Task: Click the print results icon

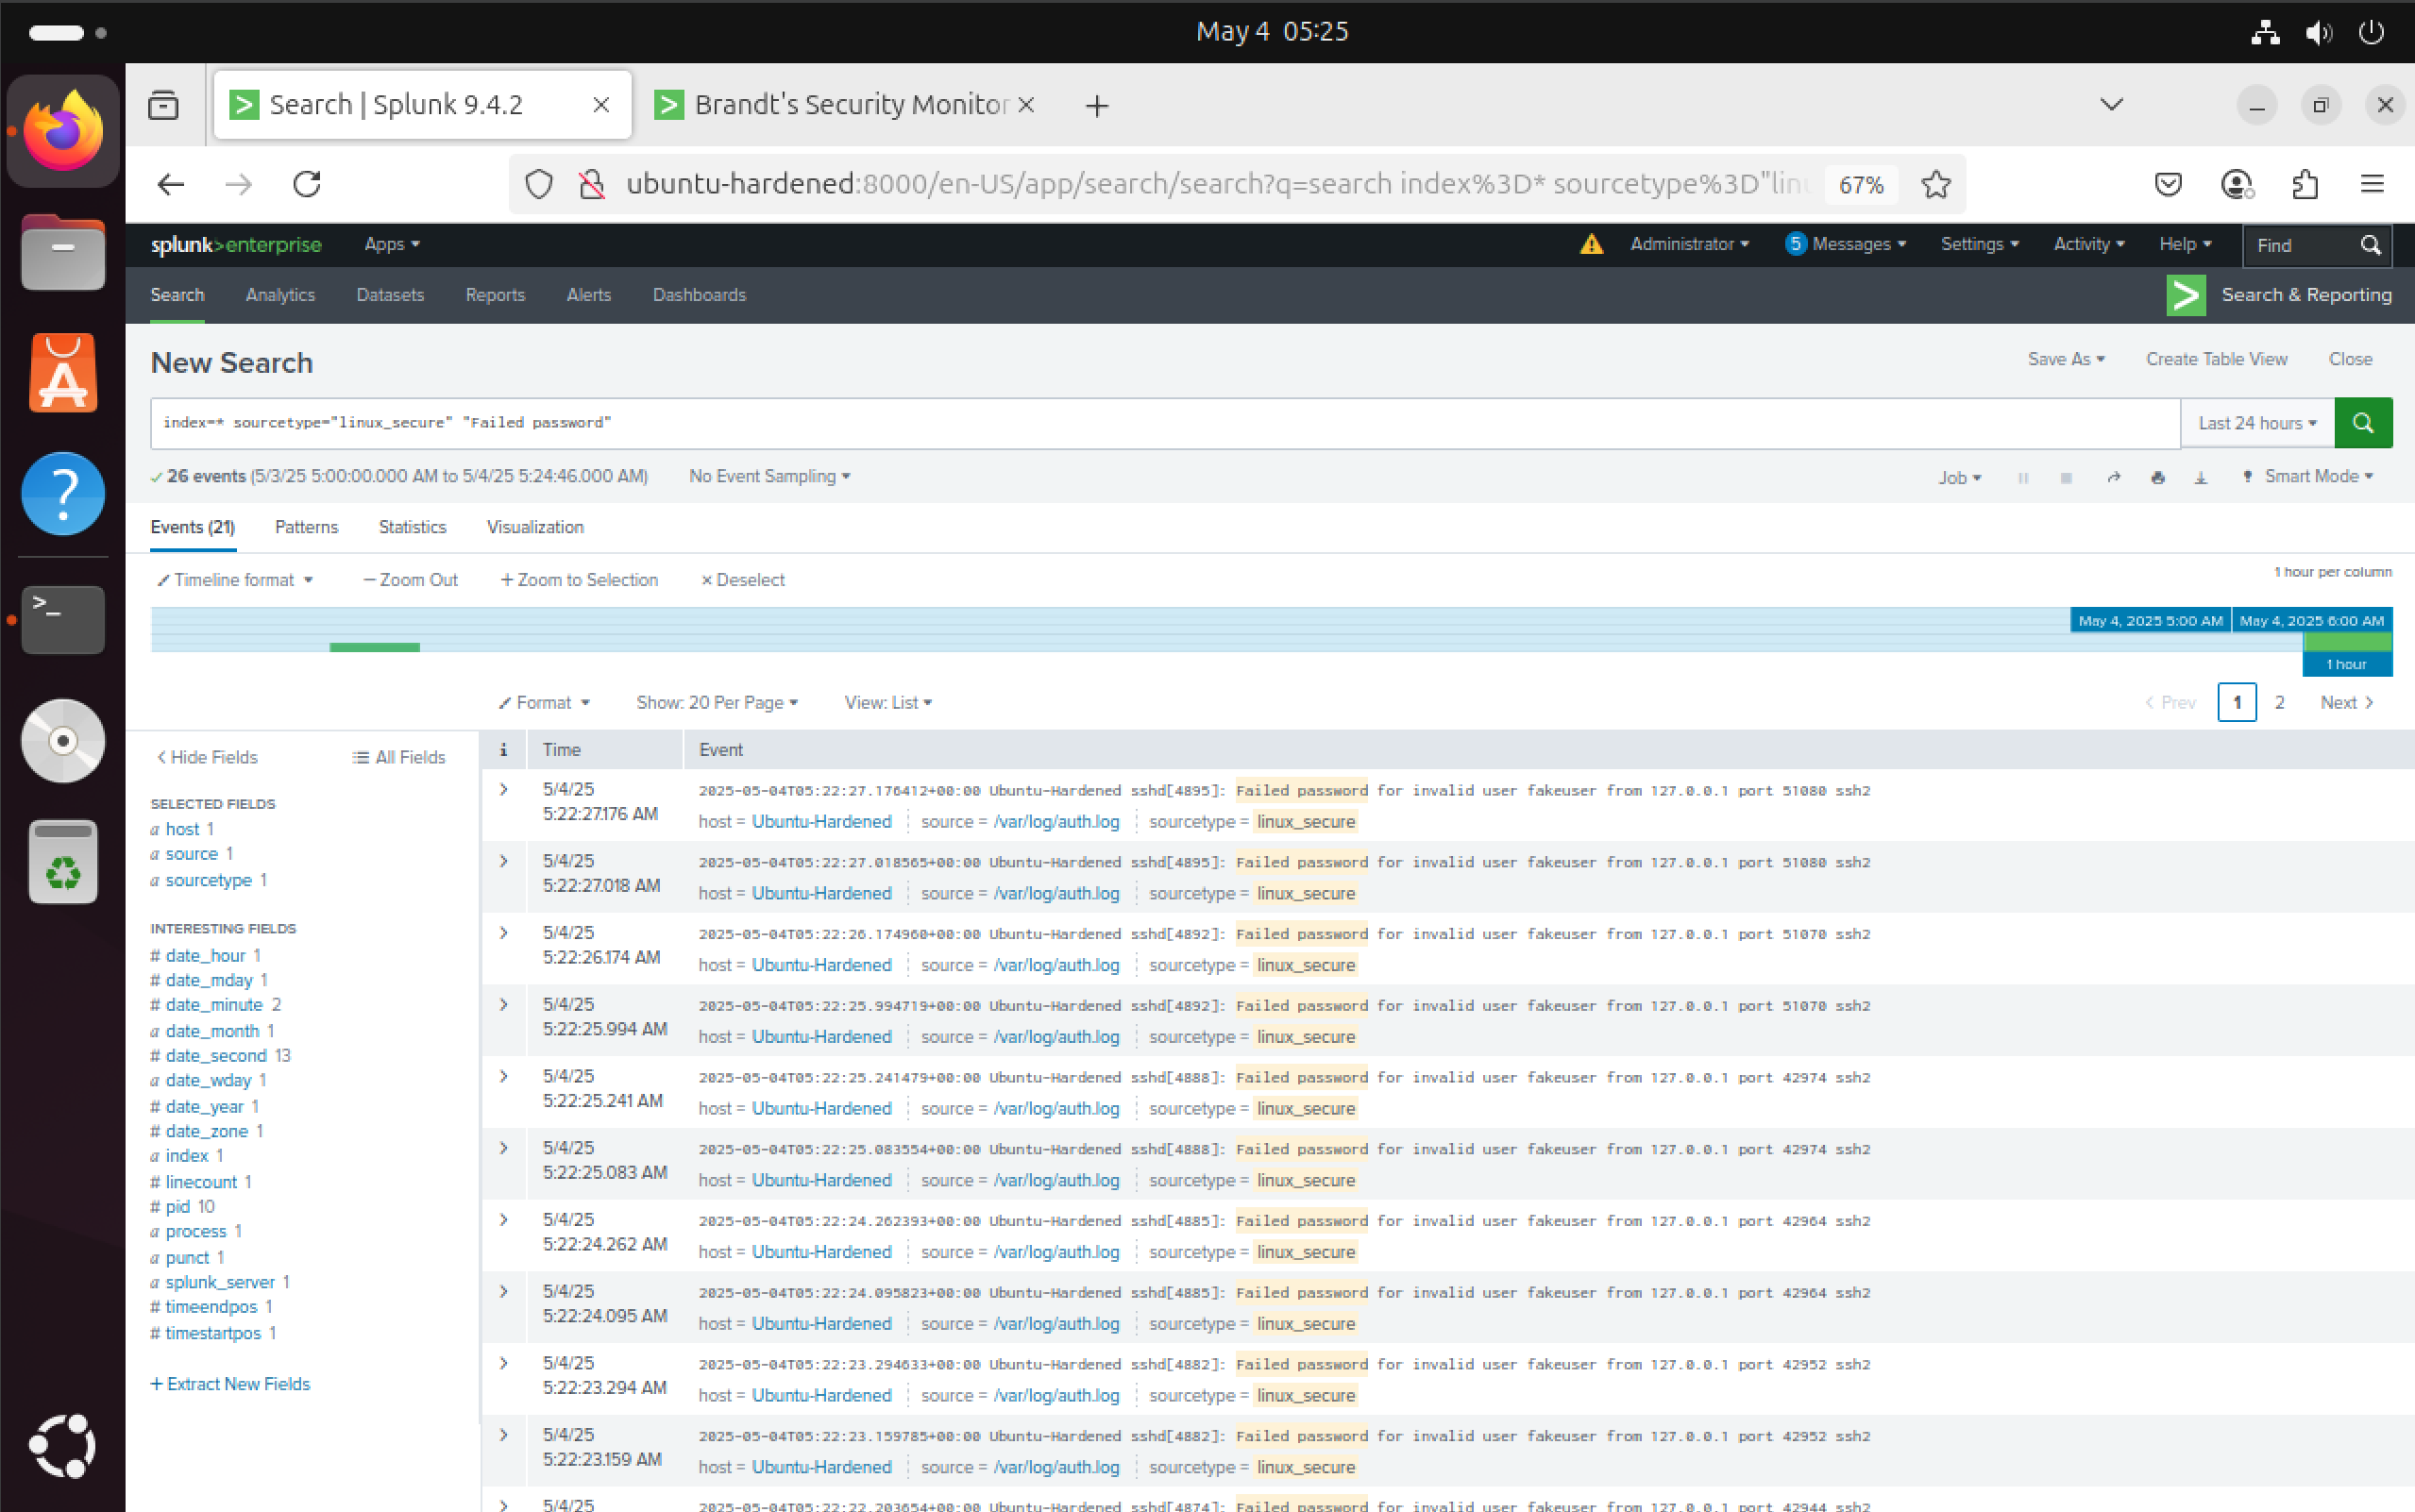Action: tap(2157, 478)
